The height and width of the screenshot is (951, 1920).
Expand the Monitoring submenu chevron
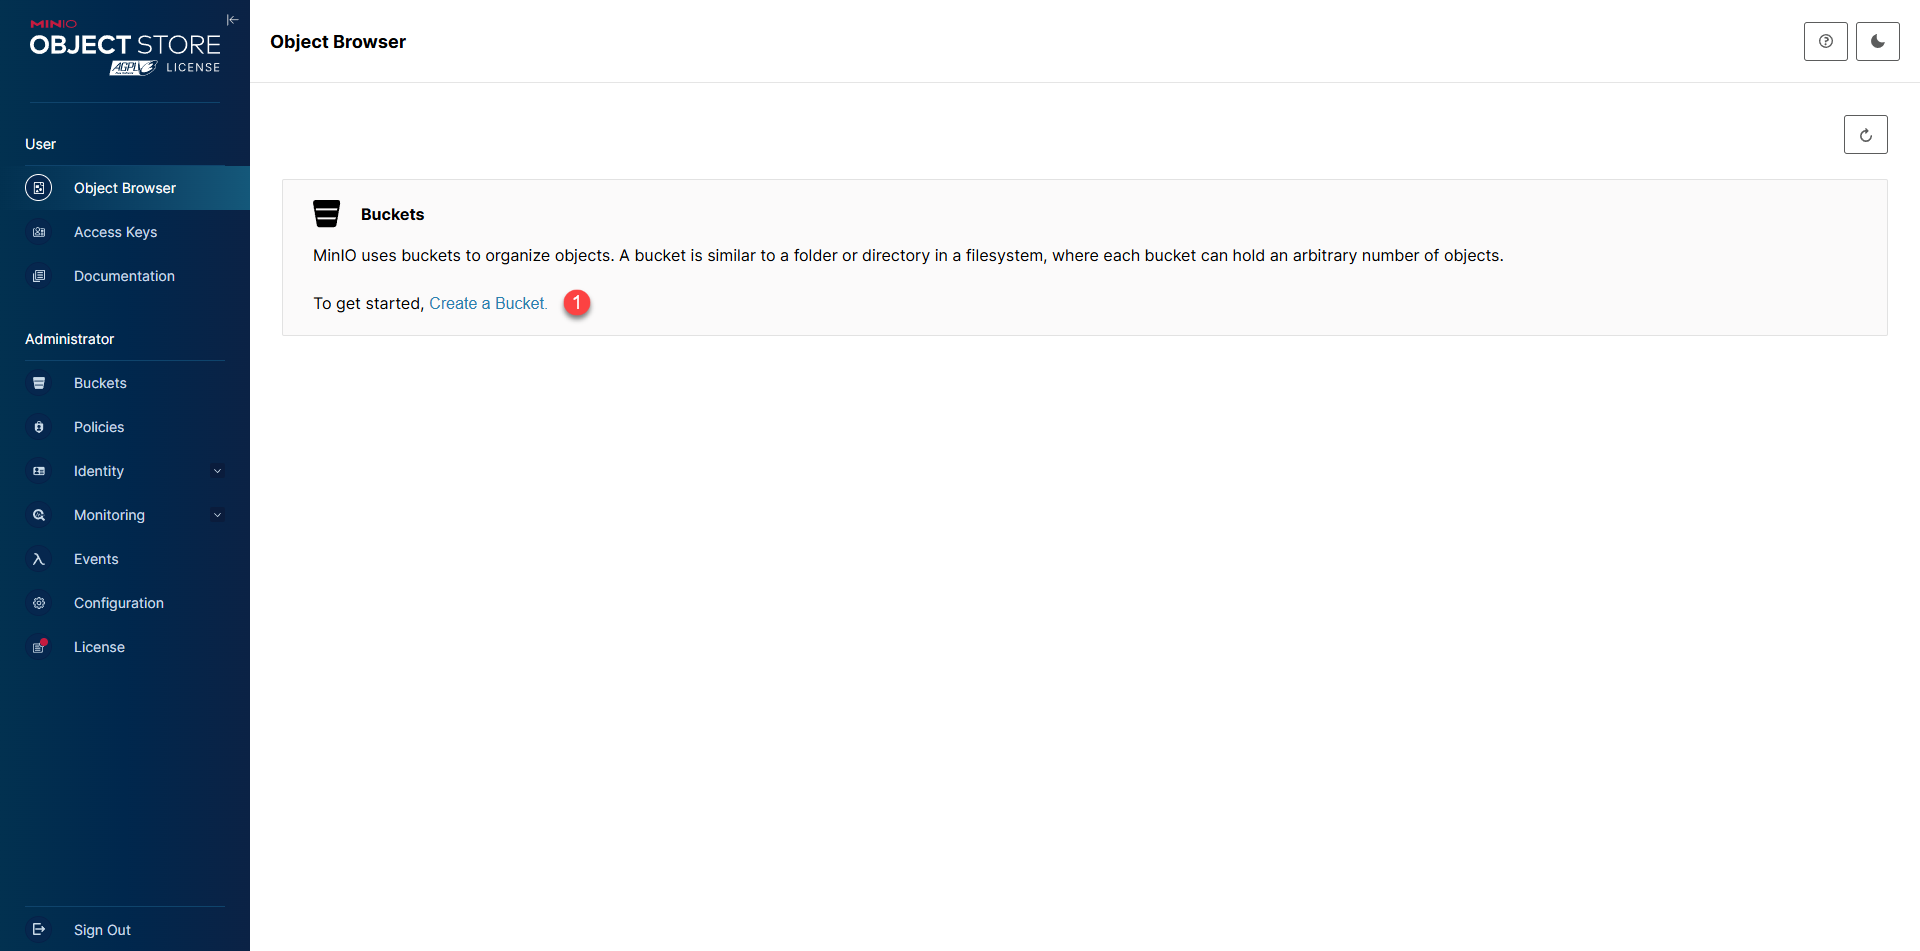tap(217, 515)
